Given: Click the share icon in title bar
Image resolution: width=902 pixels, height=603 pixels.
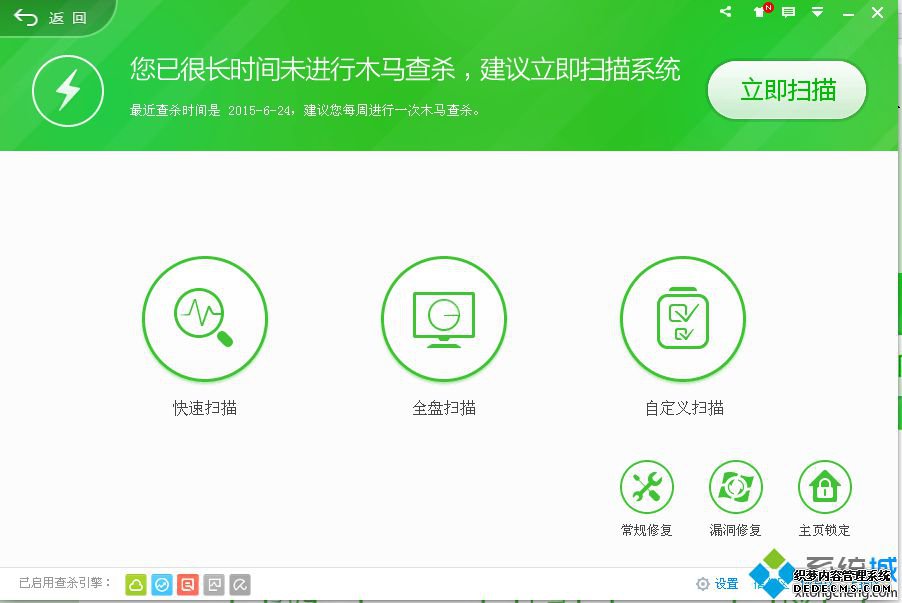Looking at the screenshot, I should pyautogui.click(x=726, y=12).
